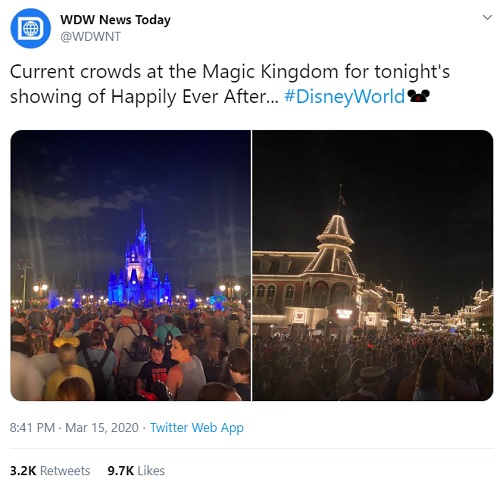The image size is (500, 482).
Task: Visit the @WDWNT handle link
Action: 90,36
